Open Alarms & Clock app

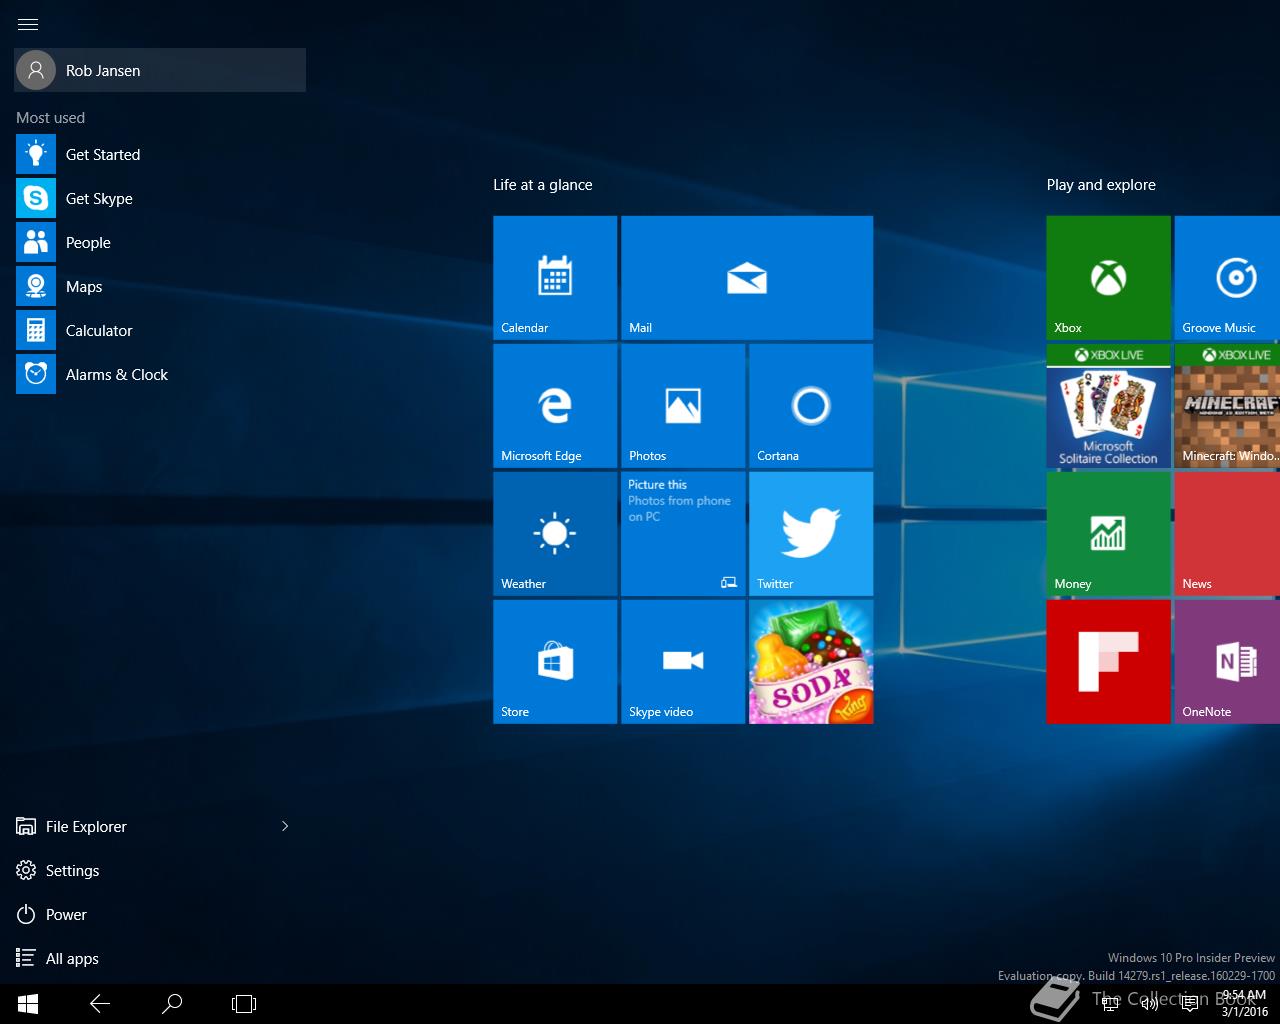[x=160, y=374]
